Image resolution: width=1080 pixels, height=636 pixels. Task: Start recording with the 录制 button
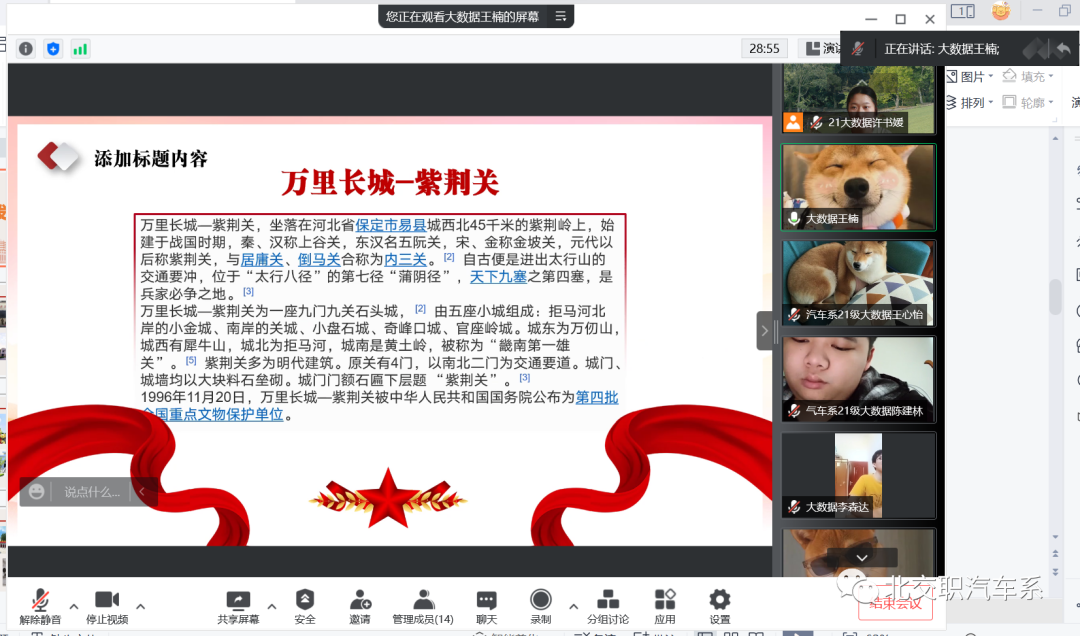click(541, 601)
